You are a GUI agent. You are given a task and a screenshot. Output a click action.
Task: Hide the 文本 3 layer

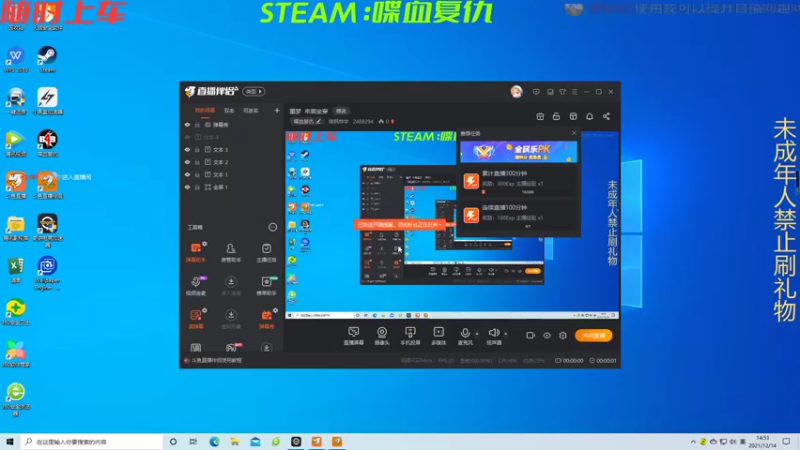pyautogui.click(x=187, y=149)
